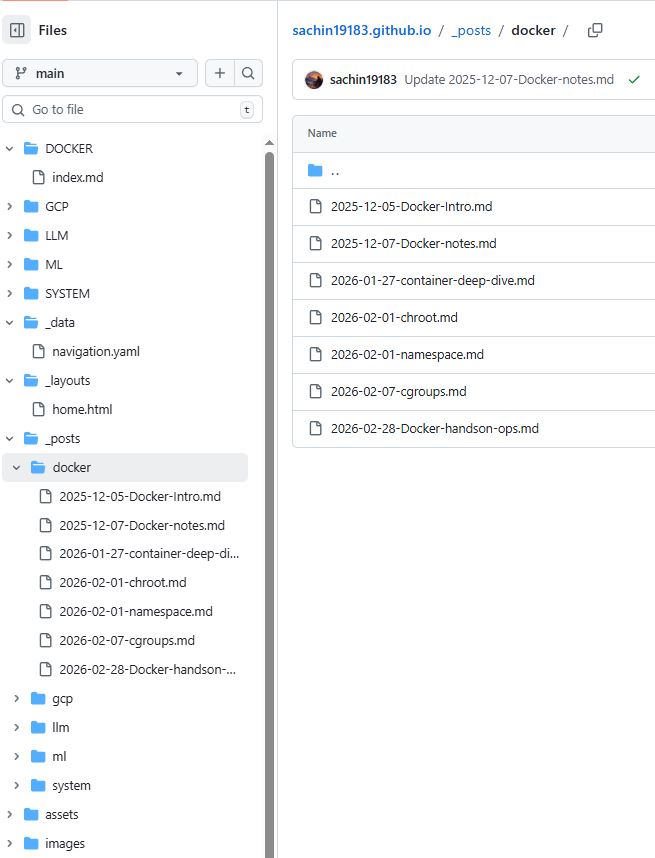The width and height of the screenshot is (655, 858).
Task: Click the plus icon to add a file
Action: (x=219, y=73)
